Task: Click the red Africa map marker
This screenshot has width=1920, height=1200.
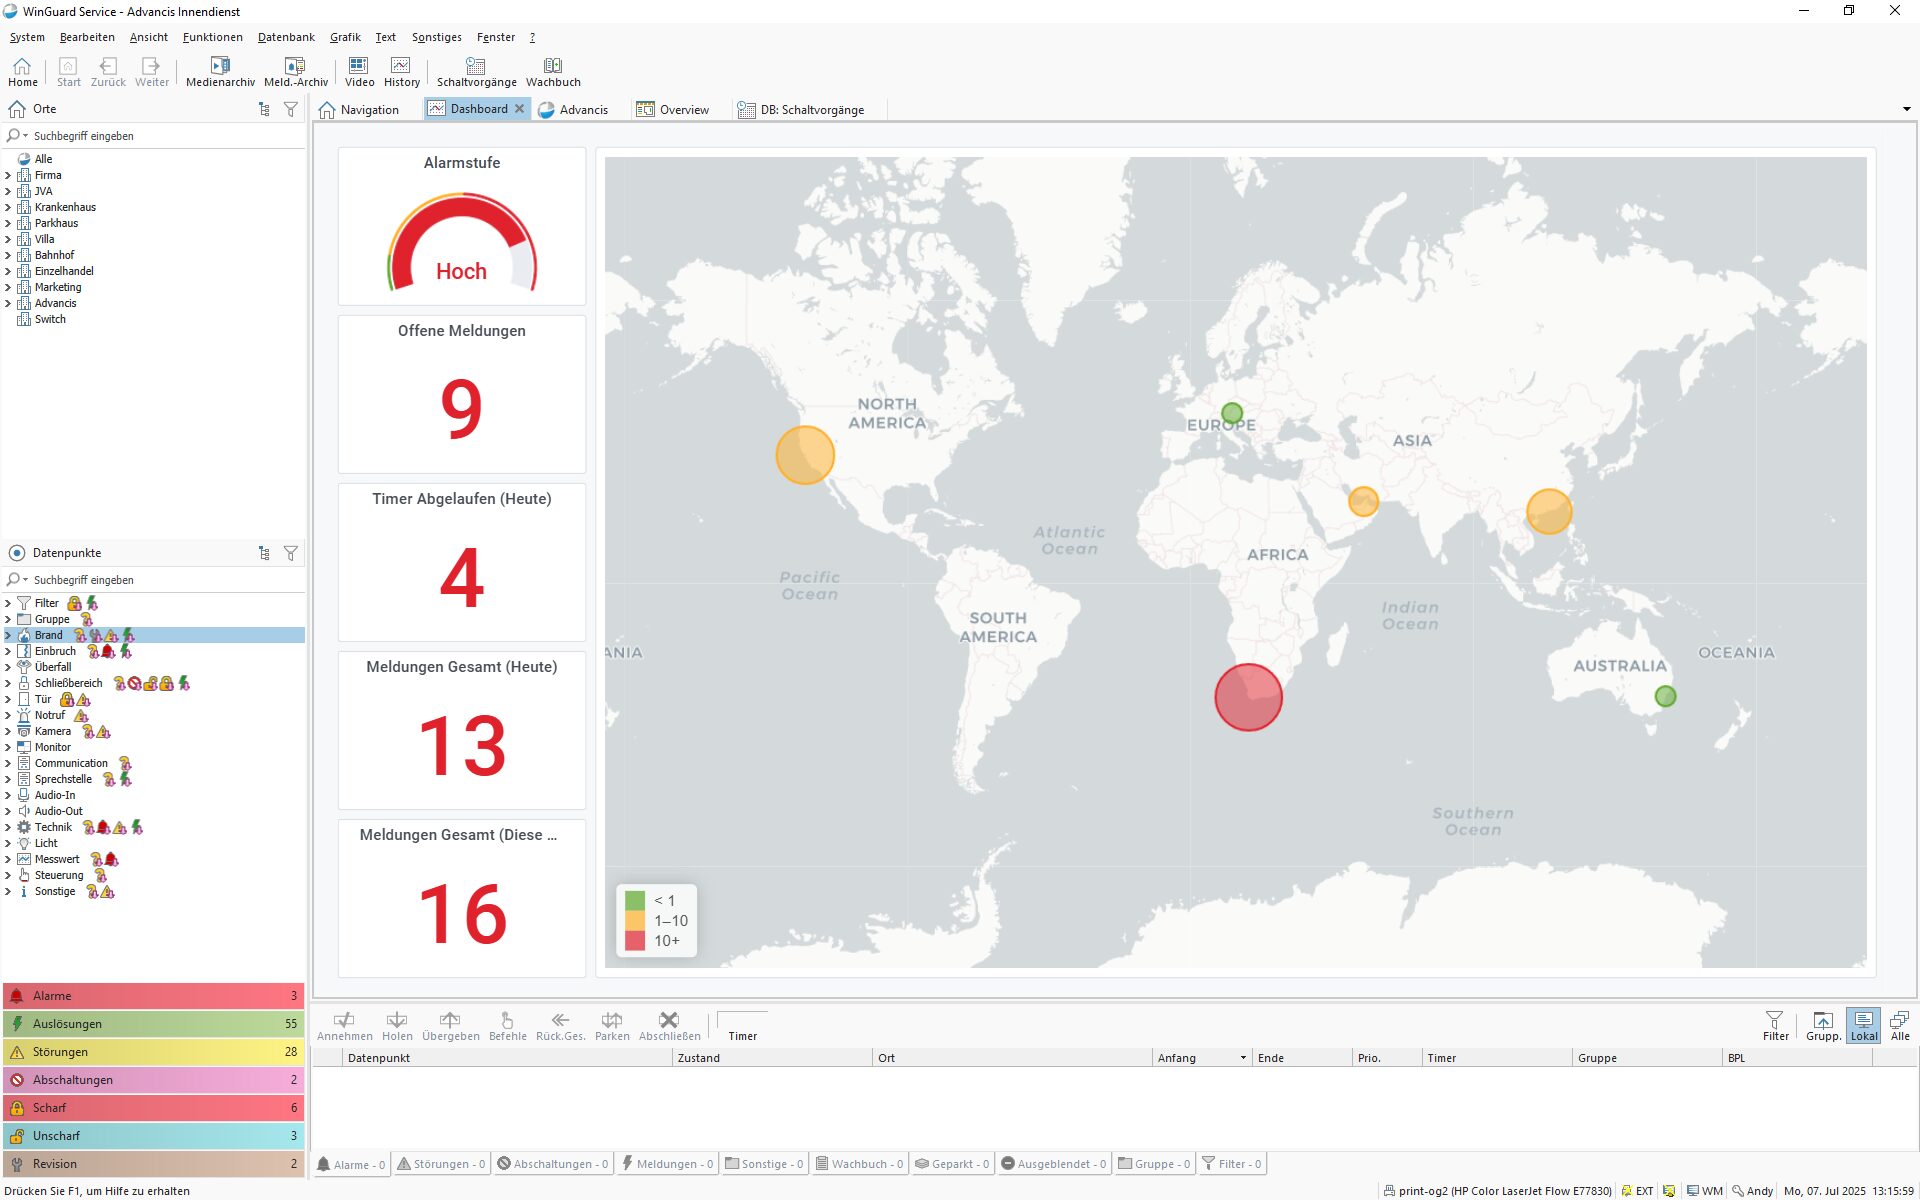Action: pyautogui.click(x=1248, y=697)
